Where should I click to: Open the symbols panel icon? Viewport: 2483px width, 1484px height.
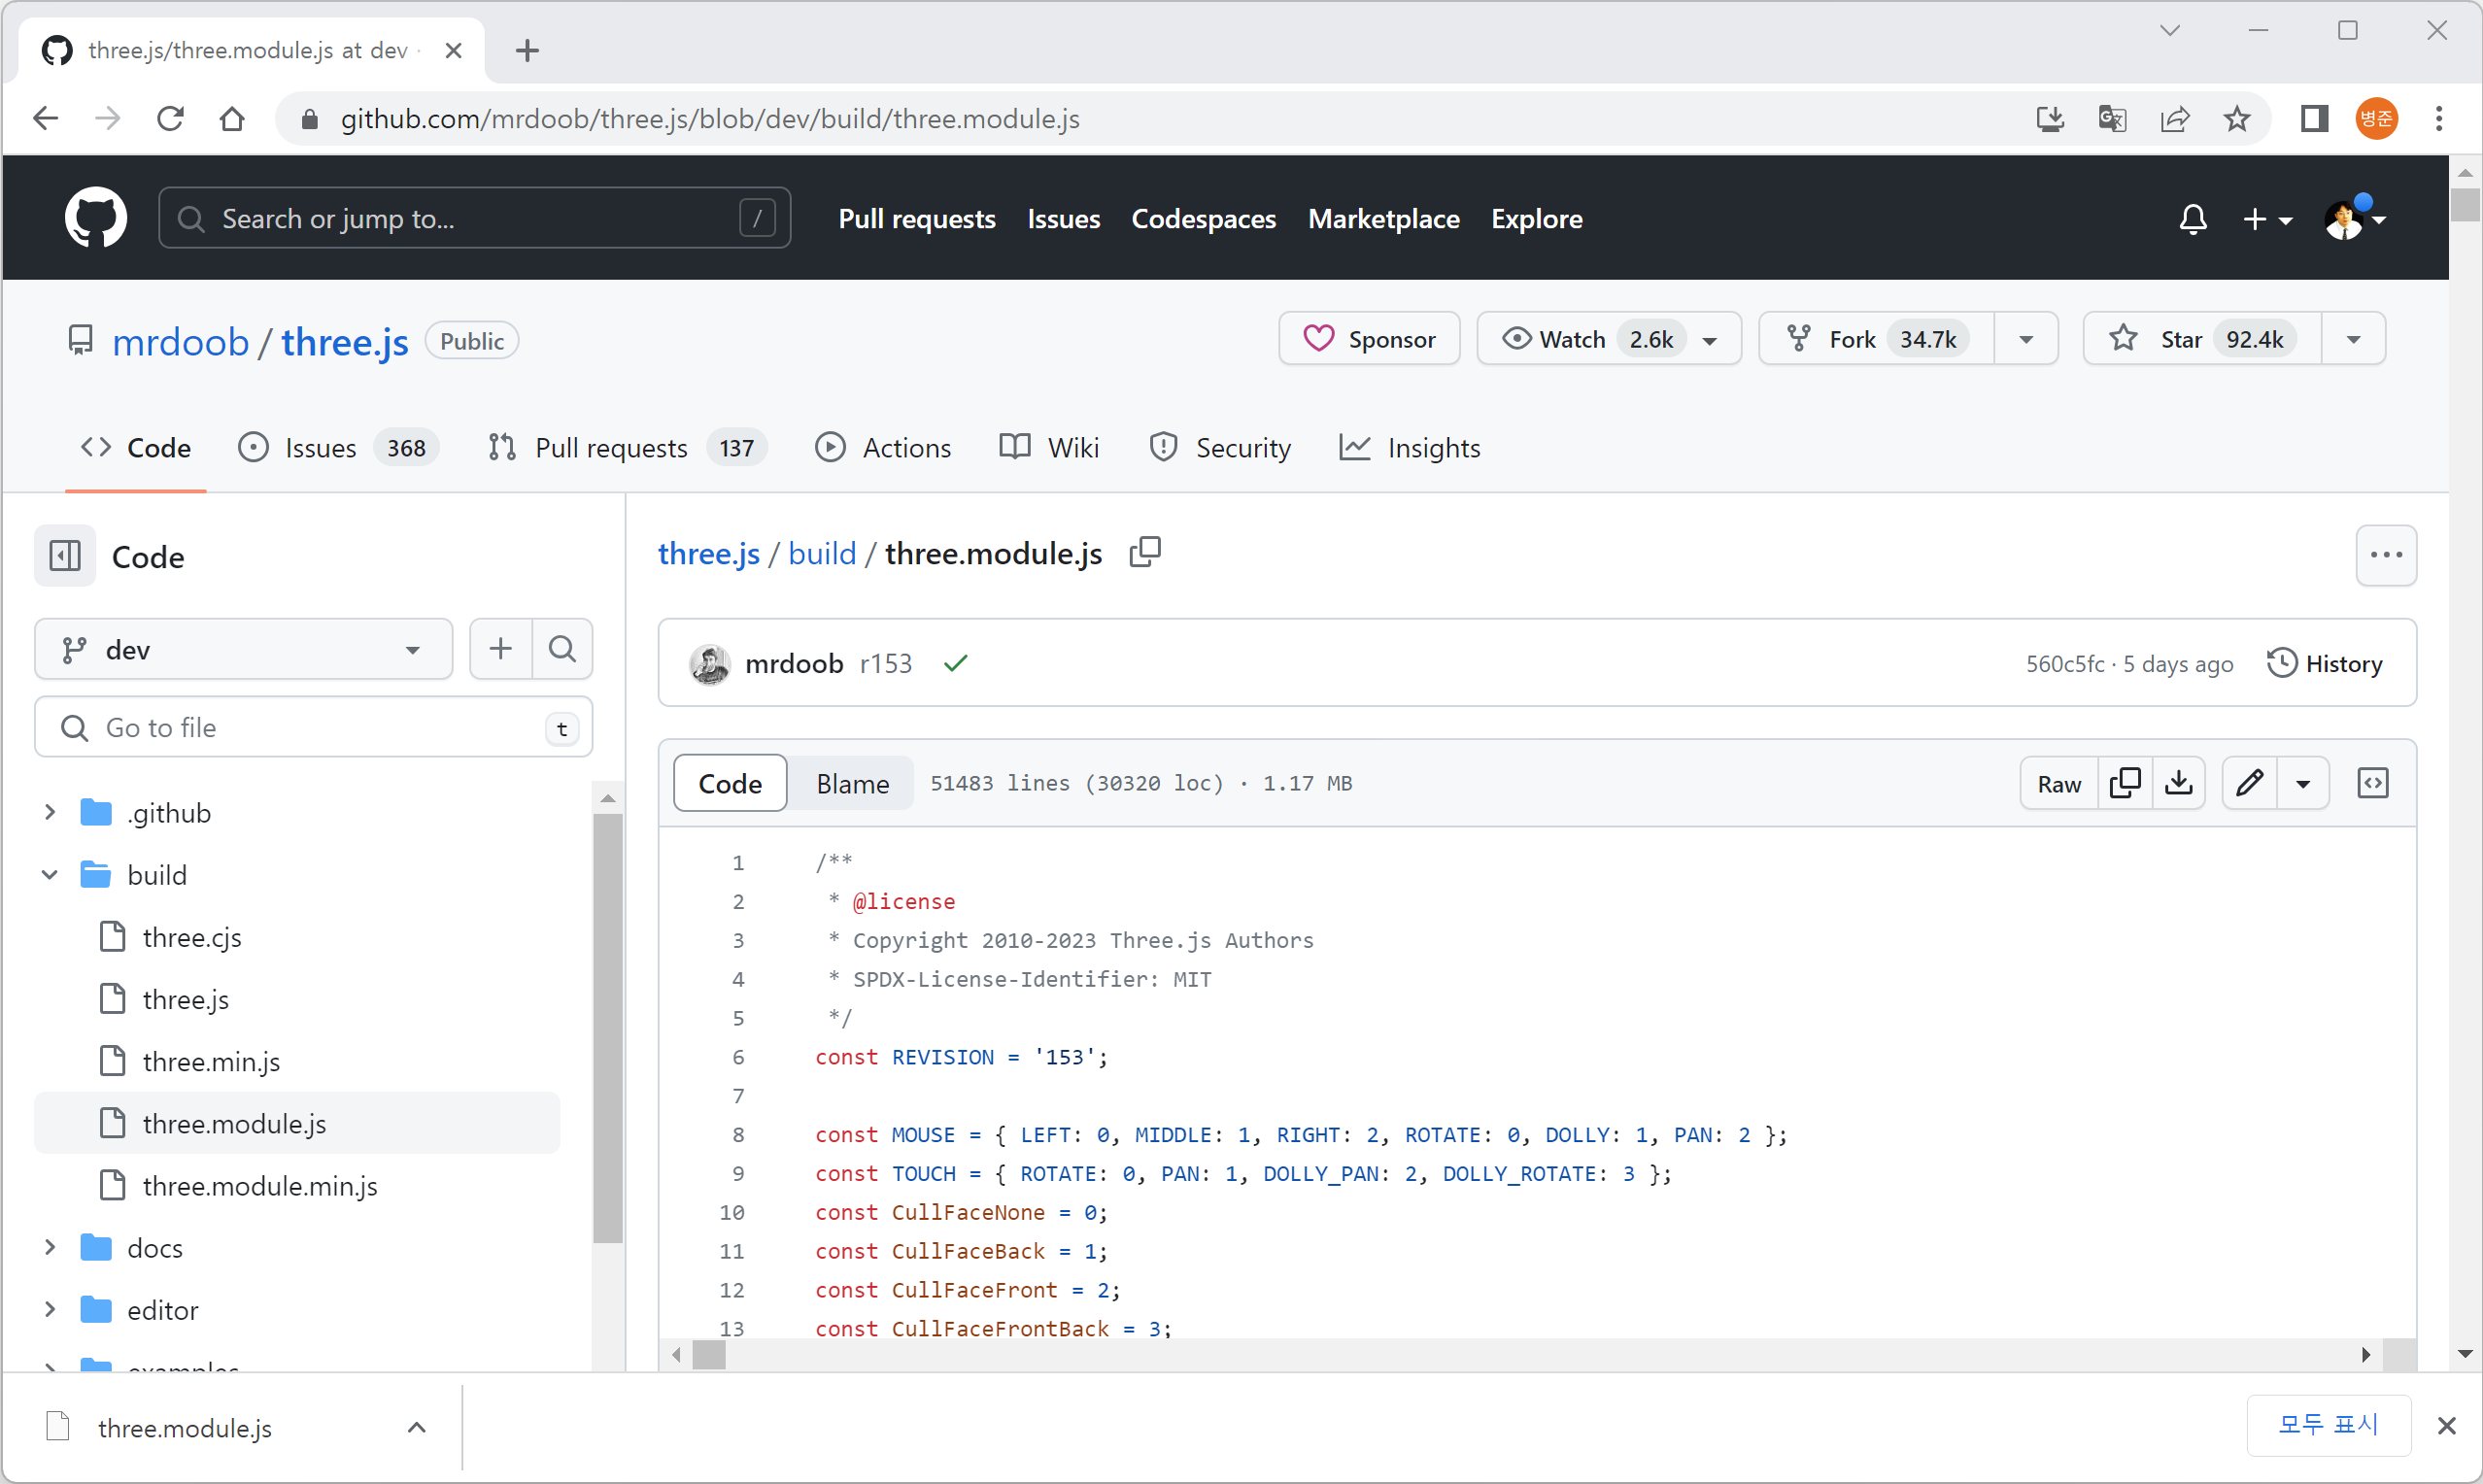[2372, 783]
